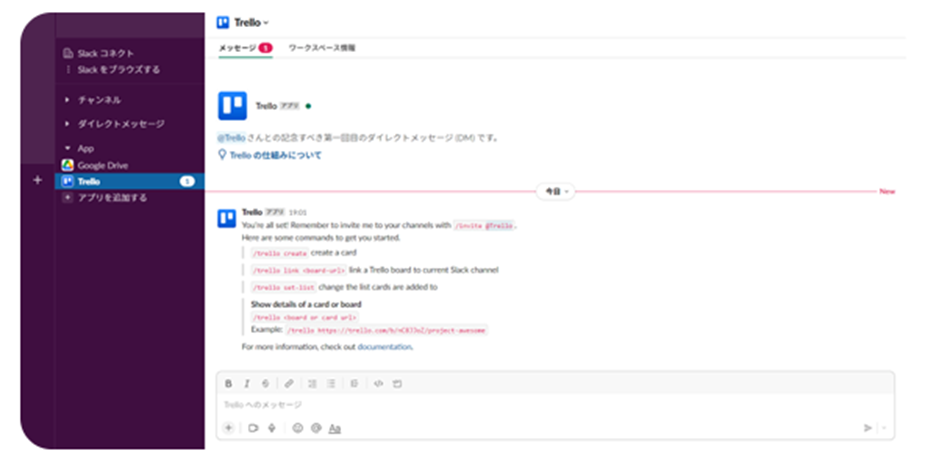The width and height of the screenshot is (950, 465).
Task: Record an audio clip with microphone icon
Action: 271,428
